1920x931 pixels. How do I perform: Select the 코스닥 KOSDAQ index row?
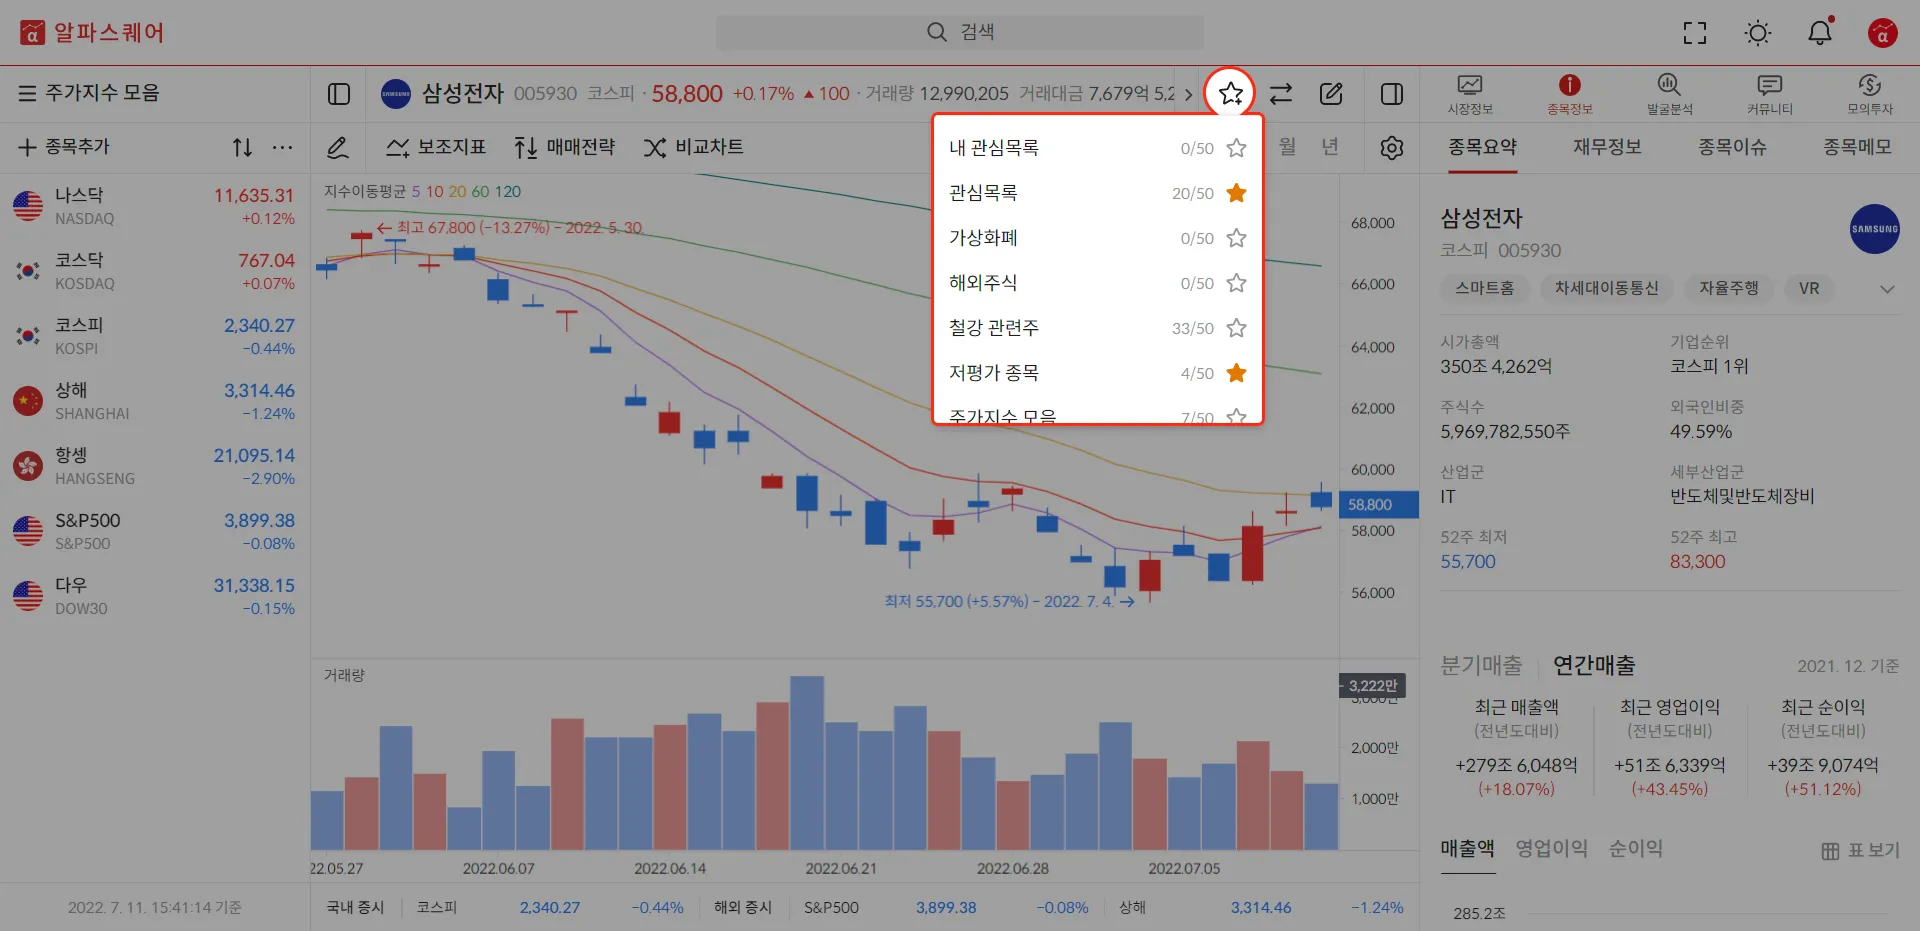[155, 271]
